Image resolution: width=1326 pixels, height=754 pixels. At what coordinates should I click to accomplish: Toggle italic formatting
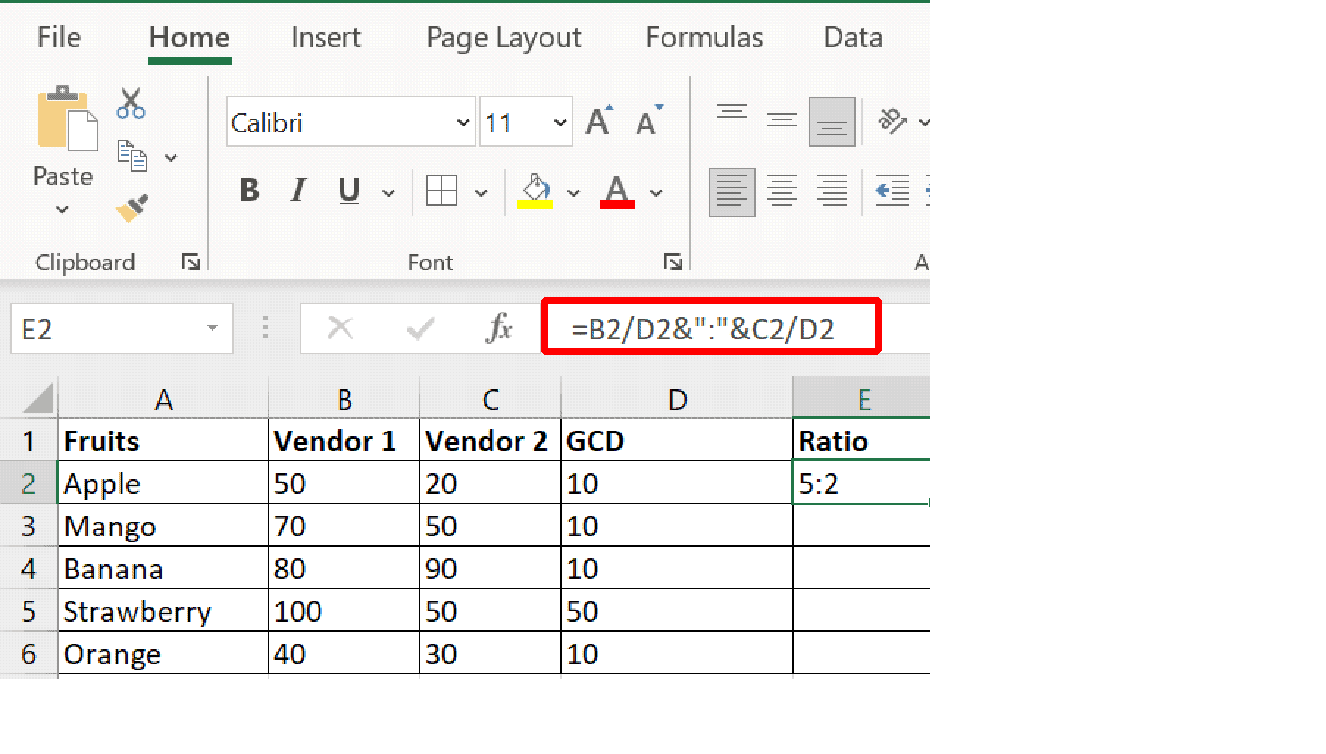tap(297, 191)
